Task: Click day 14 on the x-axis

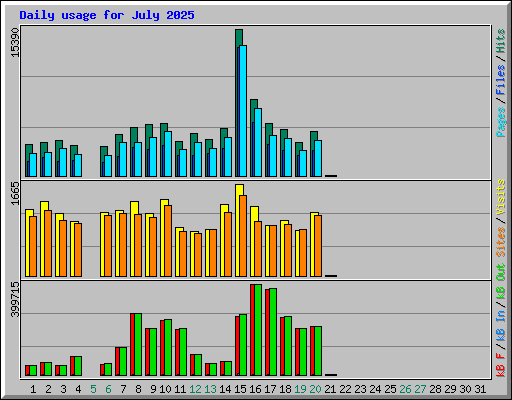Action: coord(225,389)
